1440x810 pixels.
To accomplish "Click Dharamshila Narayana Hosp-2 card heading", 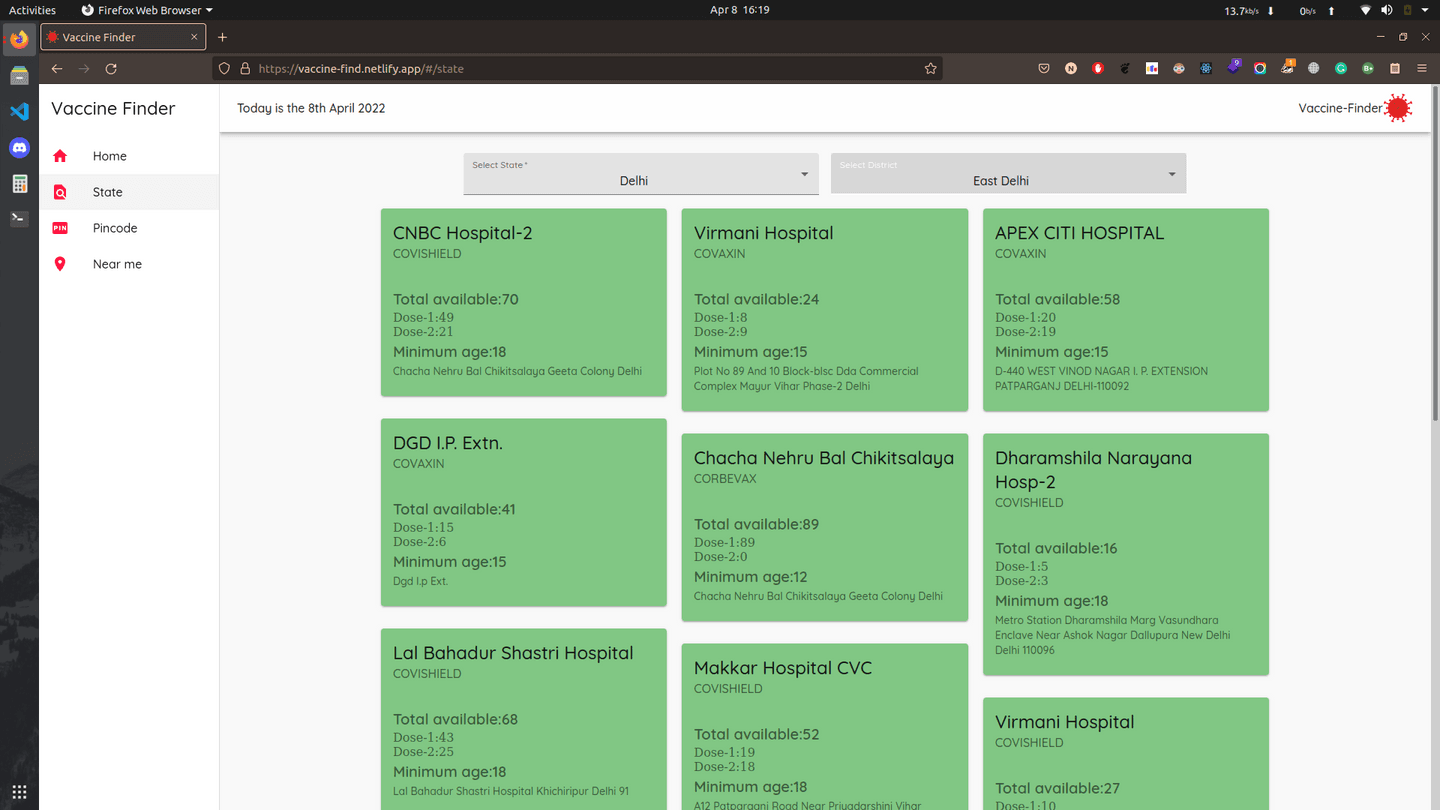I will click(1093, 470).
